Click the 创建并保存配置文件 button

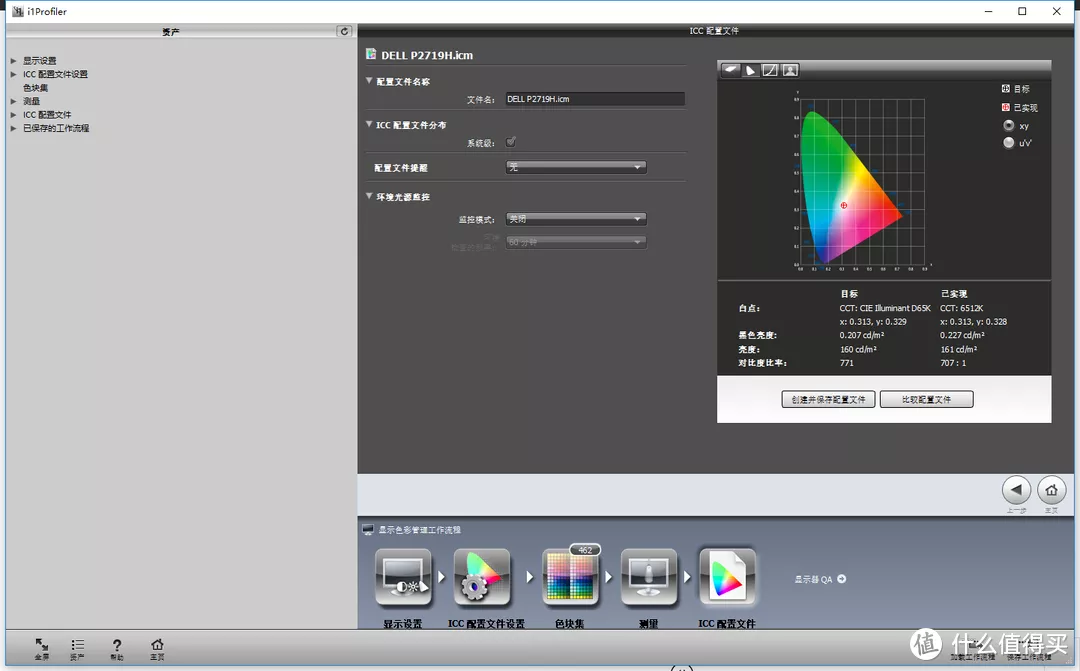coord(829,400)
